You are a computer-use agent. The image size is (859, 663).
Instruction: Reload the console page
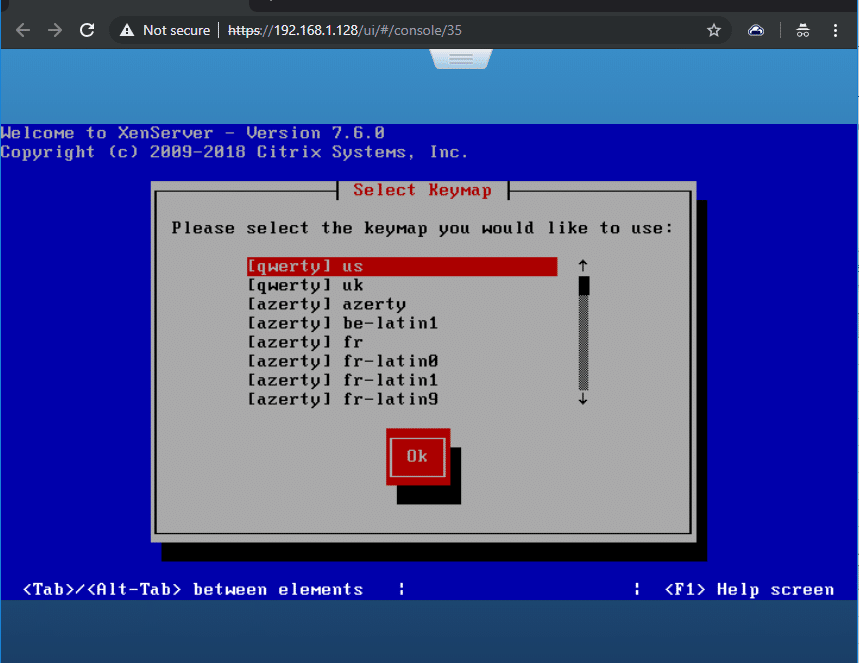point(87,30)
